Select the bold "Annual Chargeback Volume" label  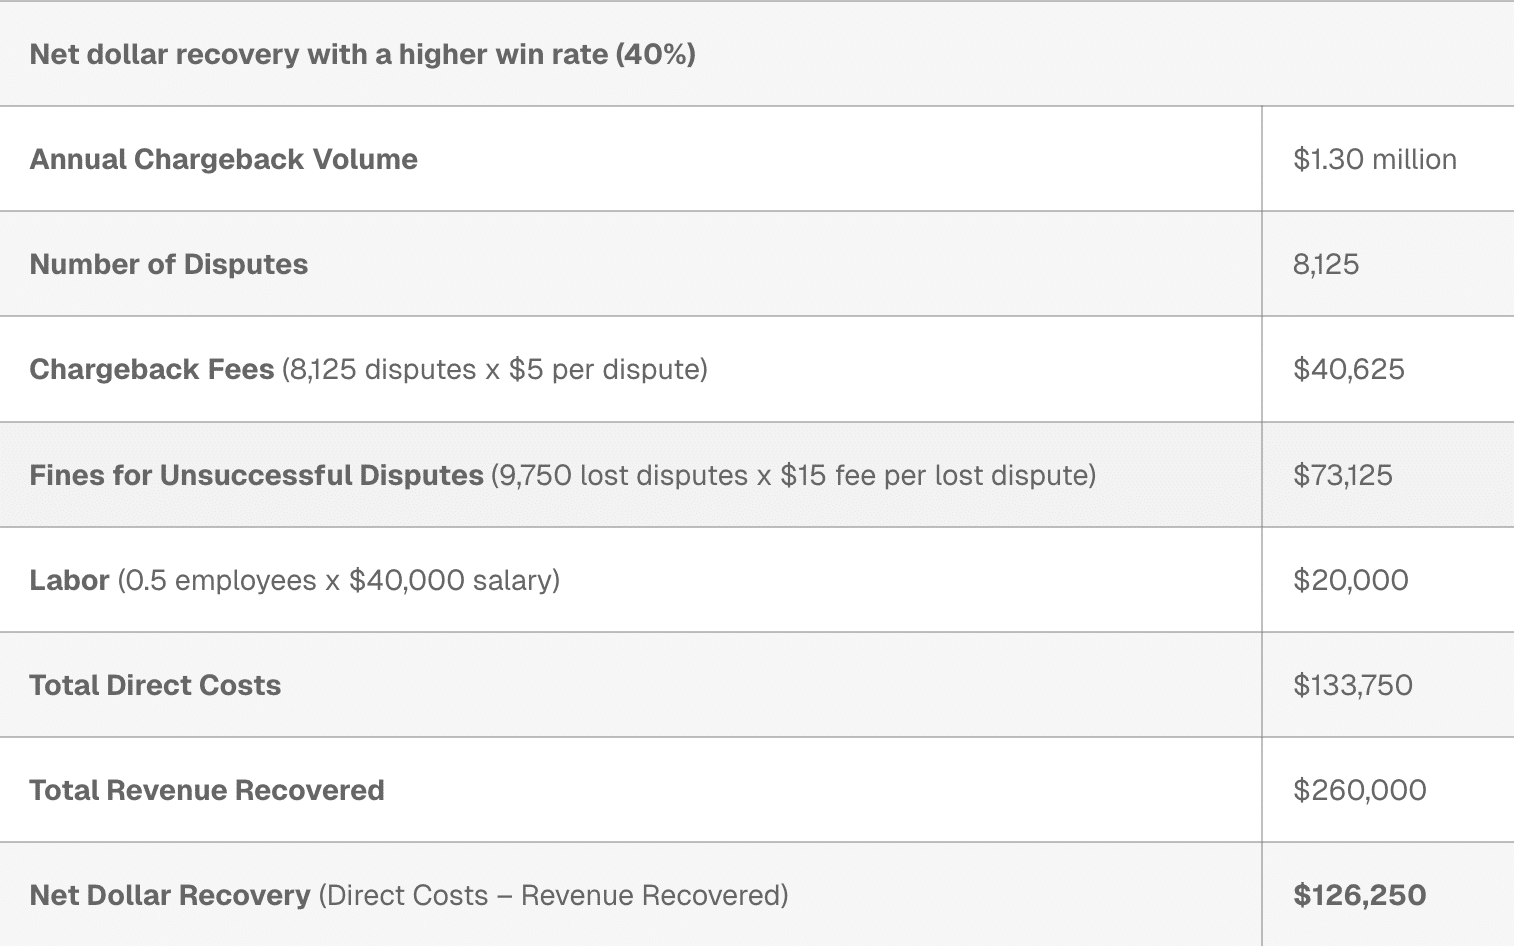point(223,159)
